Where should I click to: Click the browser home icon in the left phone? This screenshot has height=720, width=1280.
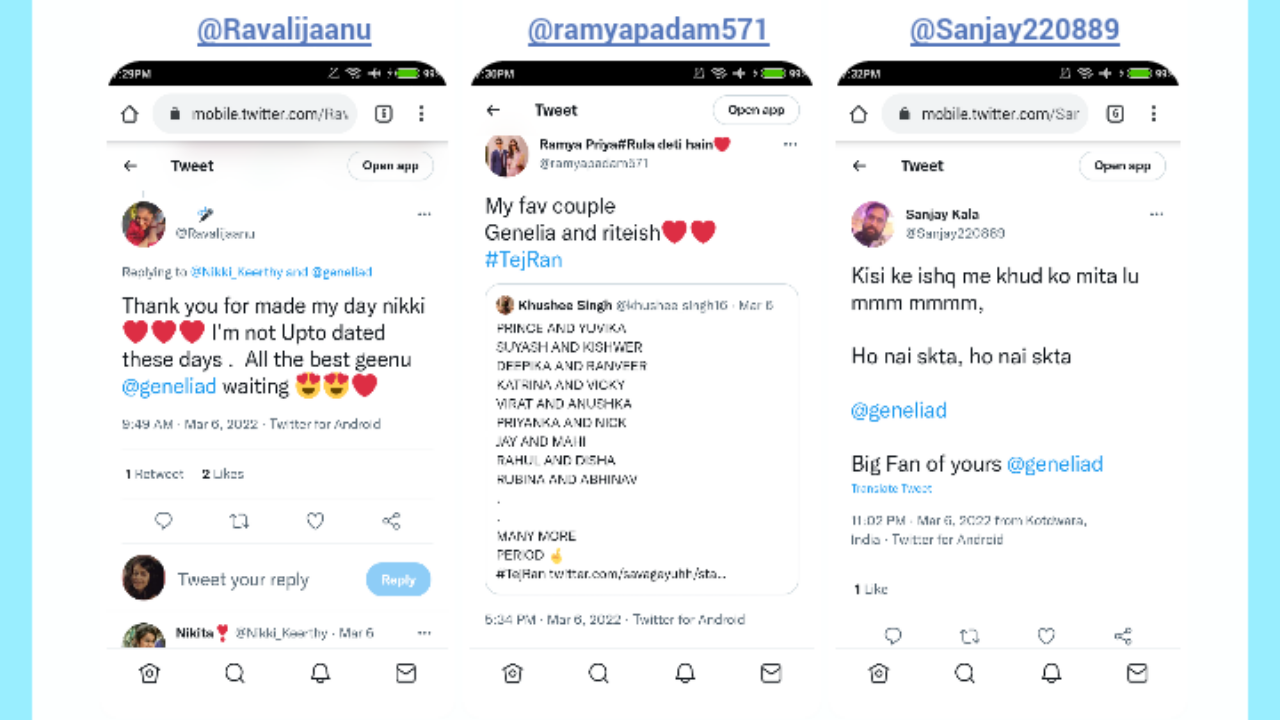coord(129,114)
